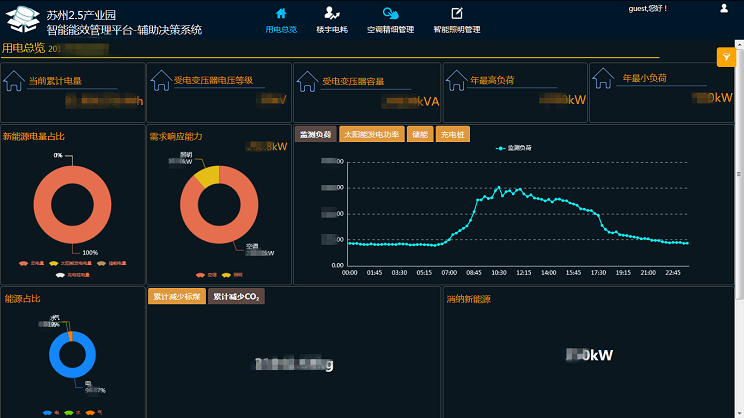Select the 储能 tab
This screenshot has width=744, height=418.
click(x=419, y=134)
